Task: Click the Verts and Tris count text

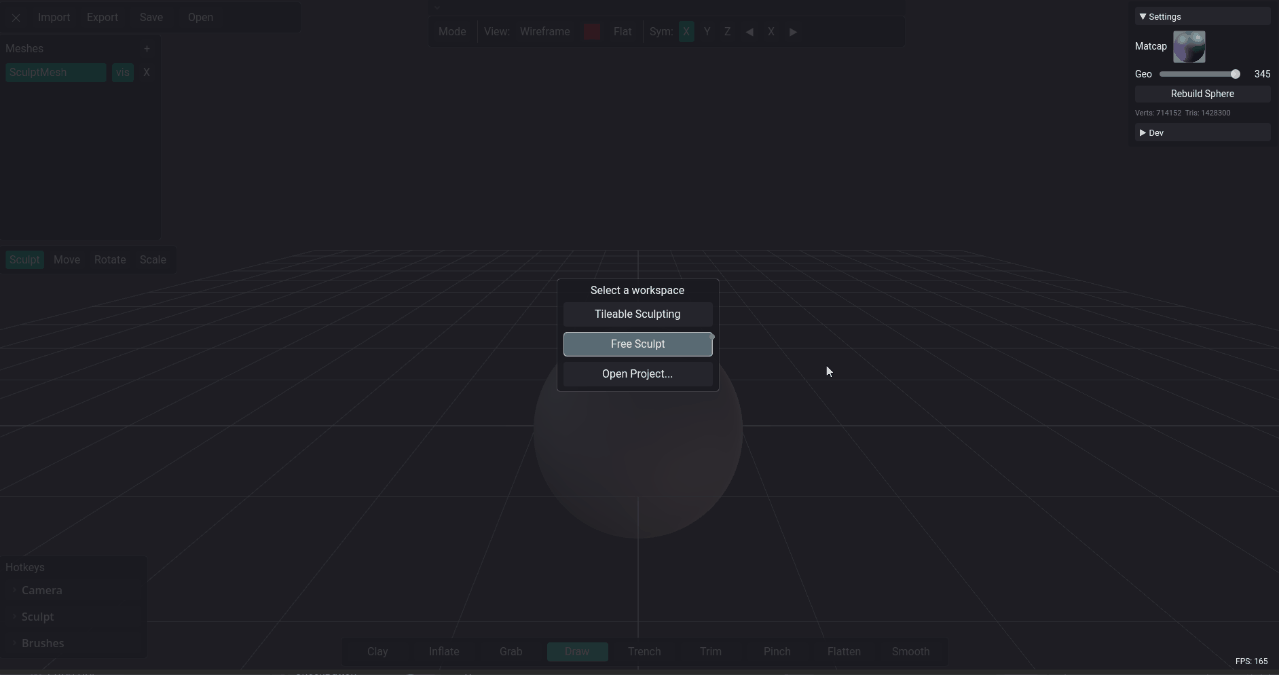Action: (x=1183, y=113)
